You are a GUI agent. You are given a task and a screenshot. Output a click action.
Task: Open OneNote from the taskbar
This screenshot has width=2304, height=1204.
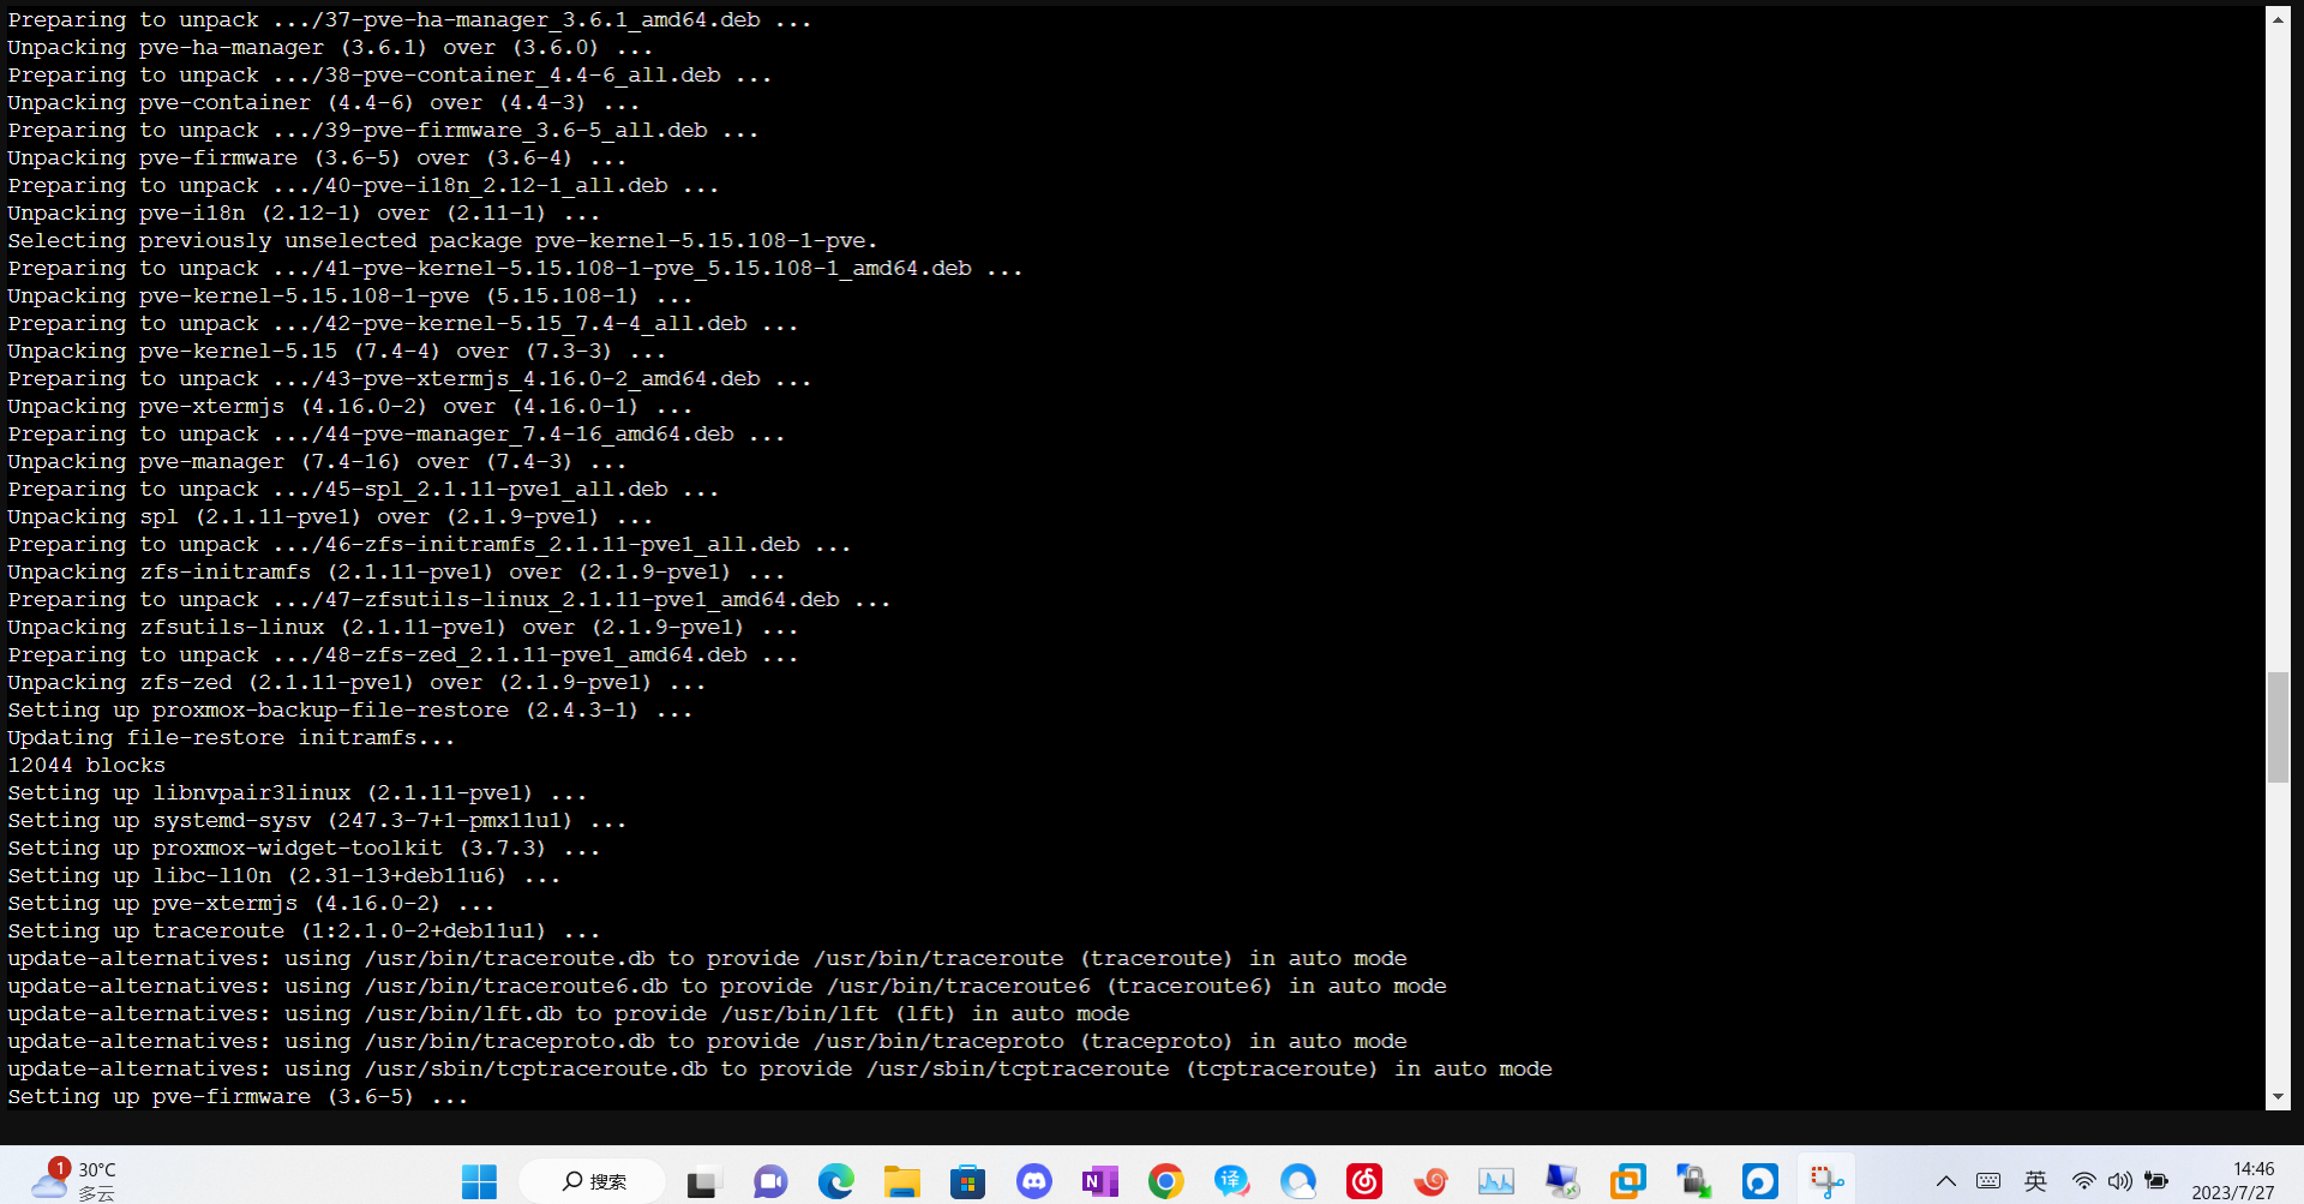tap(1100, 1181)
